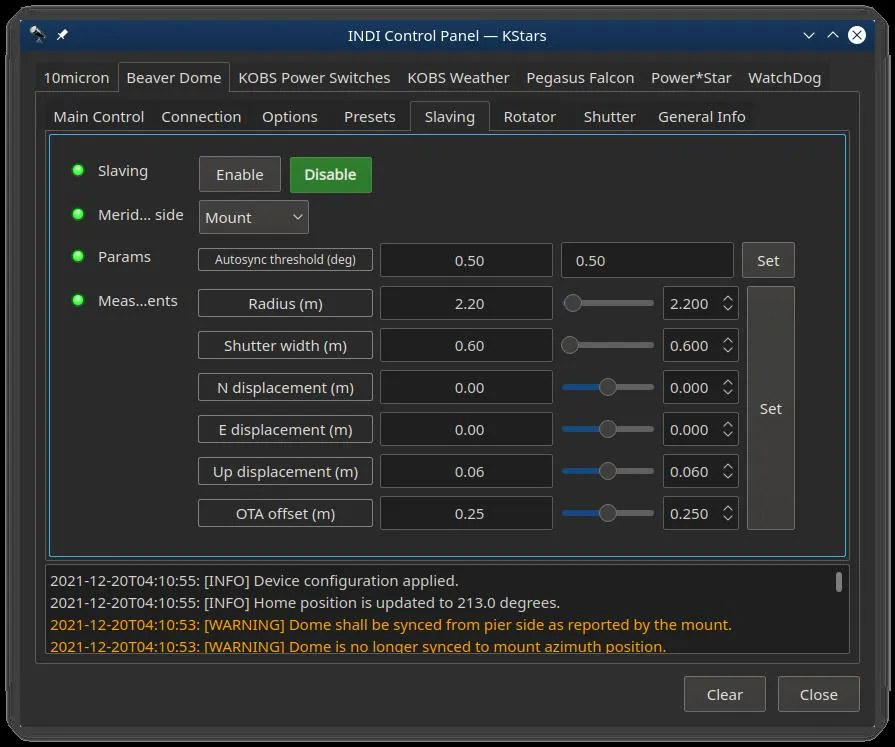
Task: Click the Meridian side status light
Action: point(78,214)
